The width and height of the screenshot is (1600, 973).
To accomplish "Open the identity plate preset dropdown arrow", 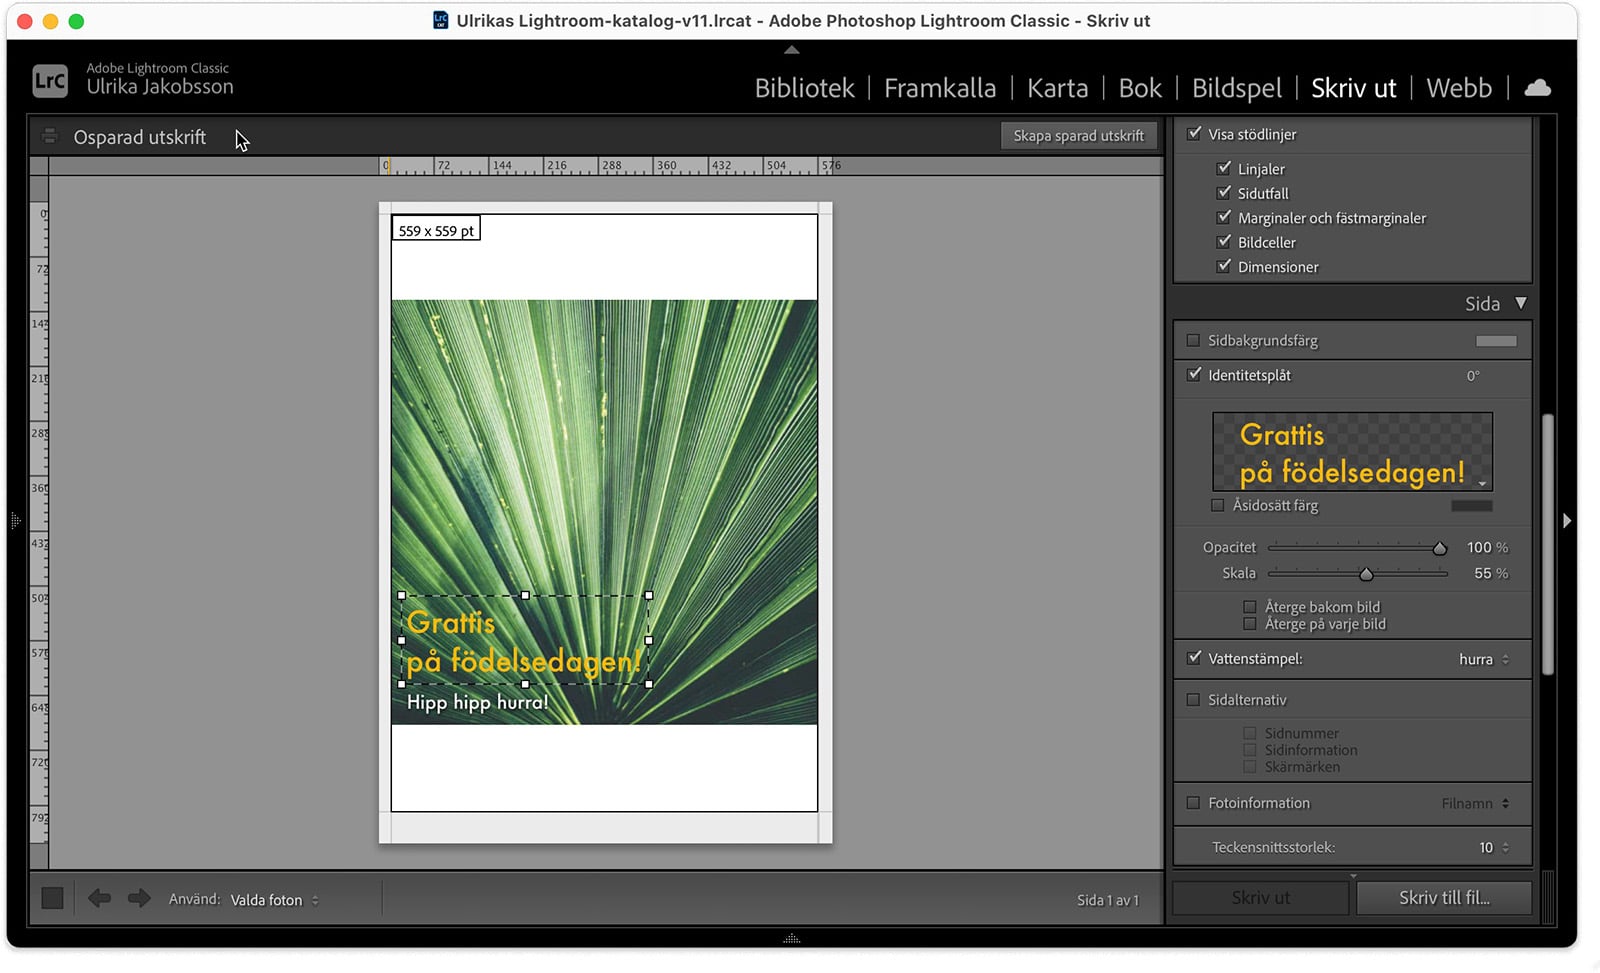I will click(x=1483, y=483).
